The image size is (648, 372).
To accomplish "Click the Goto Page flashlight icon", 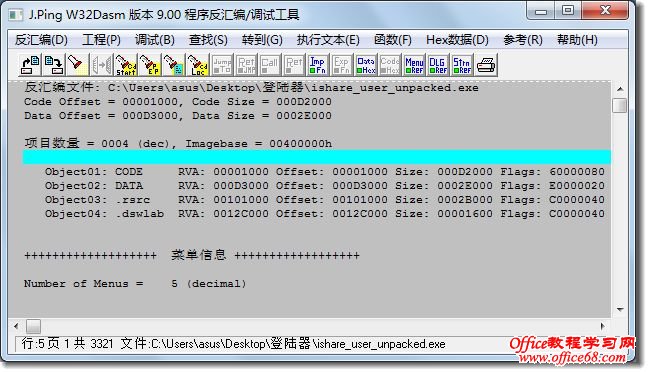I will click(x=174, y=65).
